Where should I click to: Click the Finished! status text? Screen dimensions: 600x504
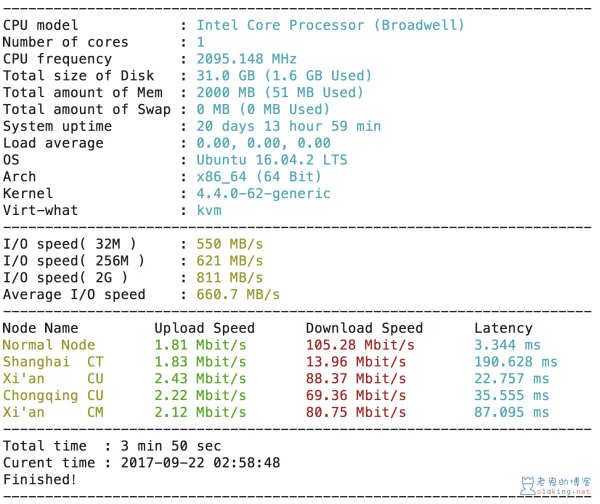pos(40,480)
